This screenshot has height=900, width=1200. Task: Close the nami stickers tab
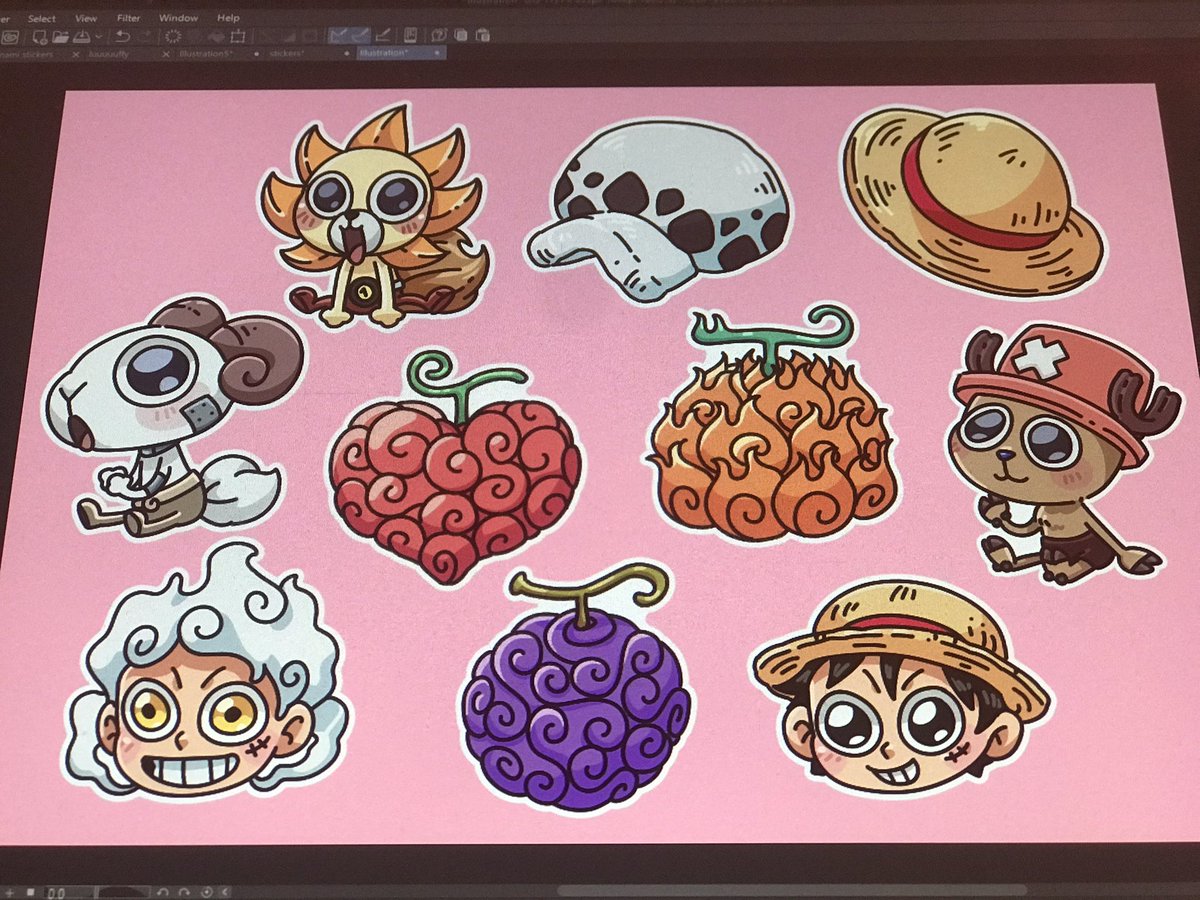[x=76, y=54]
